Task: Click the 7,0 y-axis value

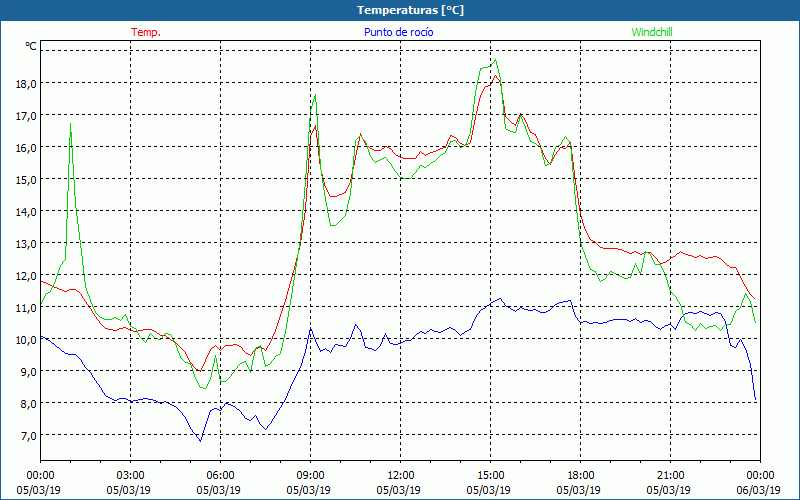Action: coord(29,435)
